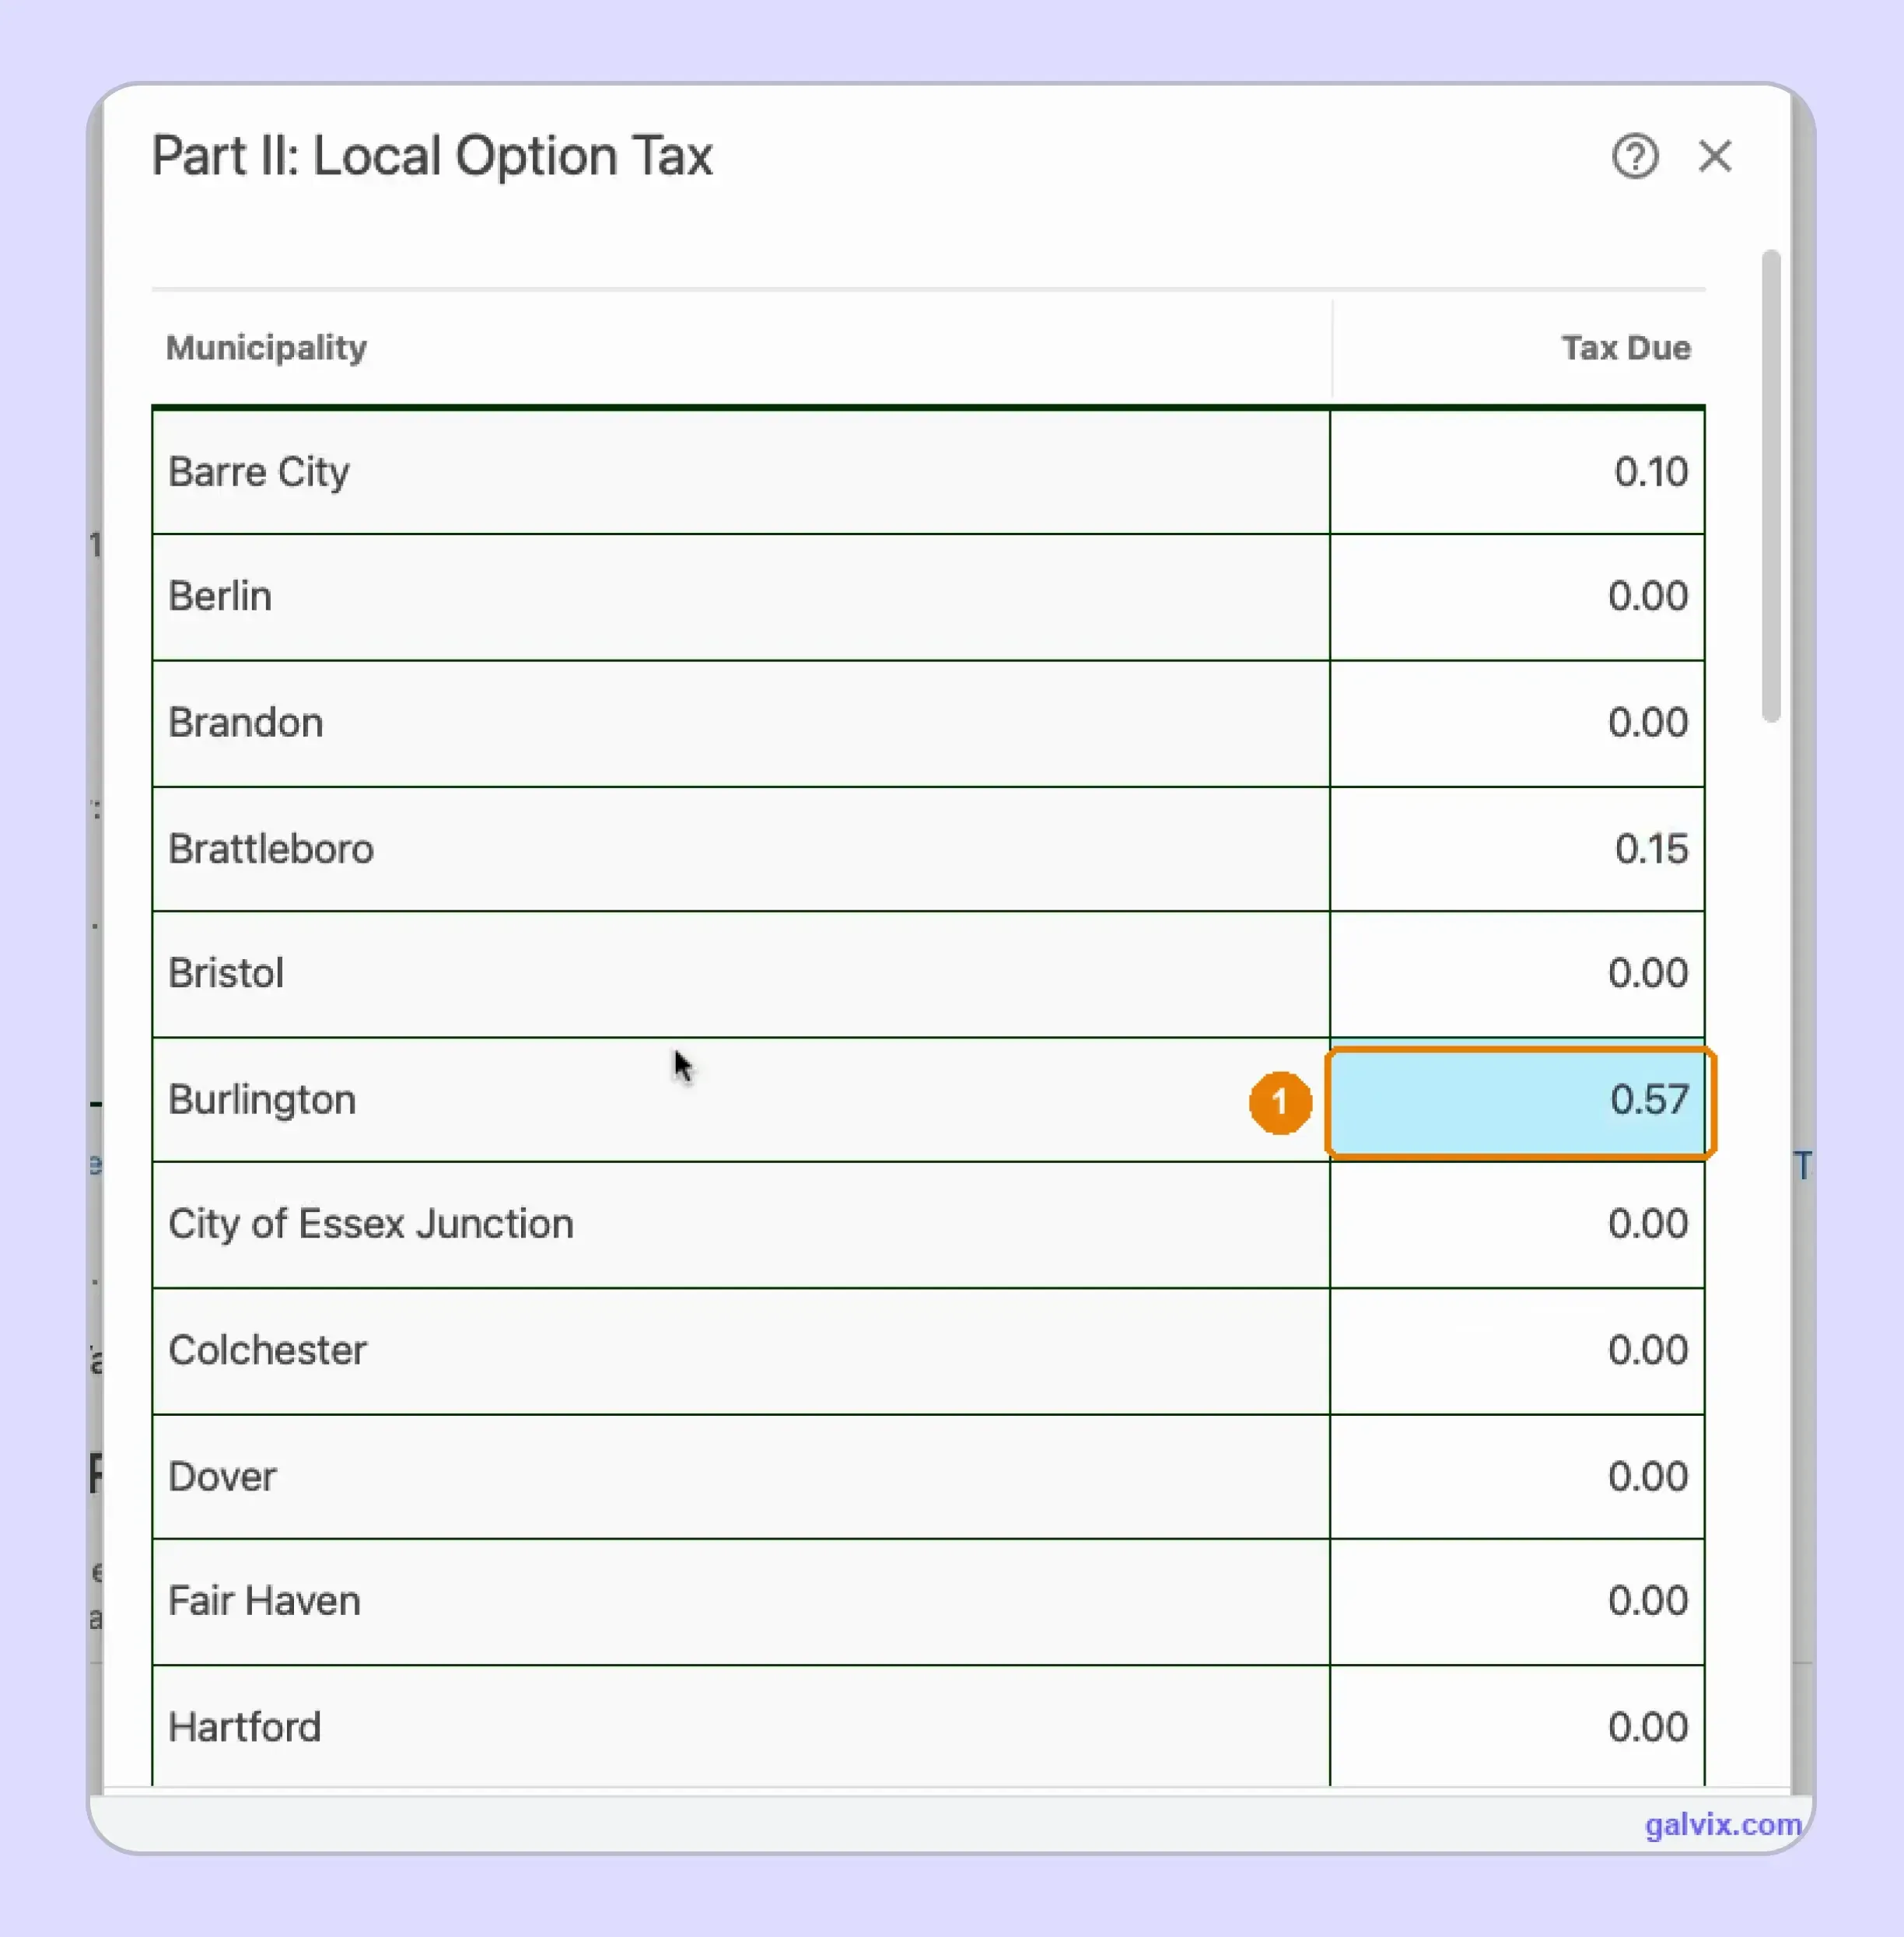Viewport: 1904px width, 1937px height.
Task: Select the Brandon municipality cell
Action: tap(741, 723)
